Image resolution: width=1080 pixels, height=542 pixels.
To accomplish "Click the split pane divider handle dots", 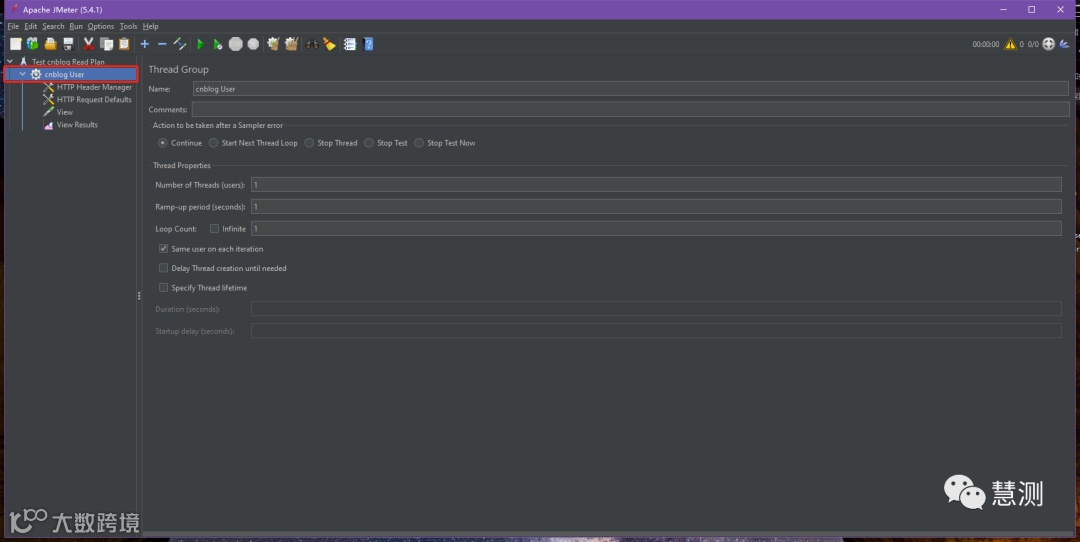I will 139,295.
